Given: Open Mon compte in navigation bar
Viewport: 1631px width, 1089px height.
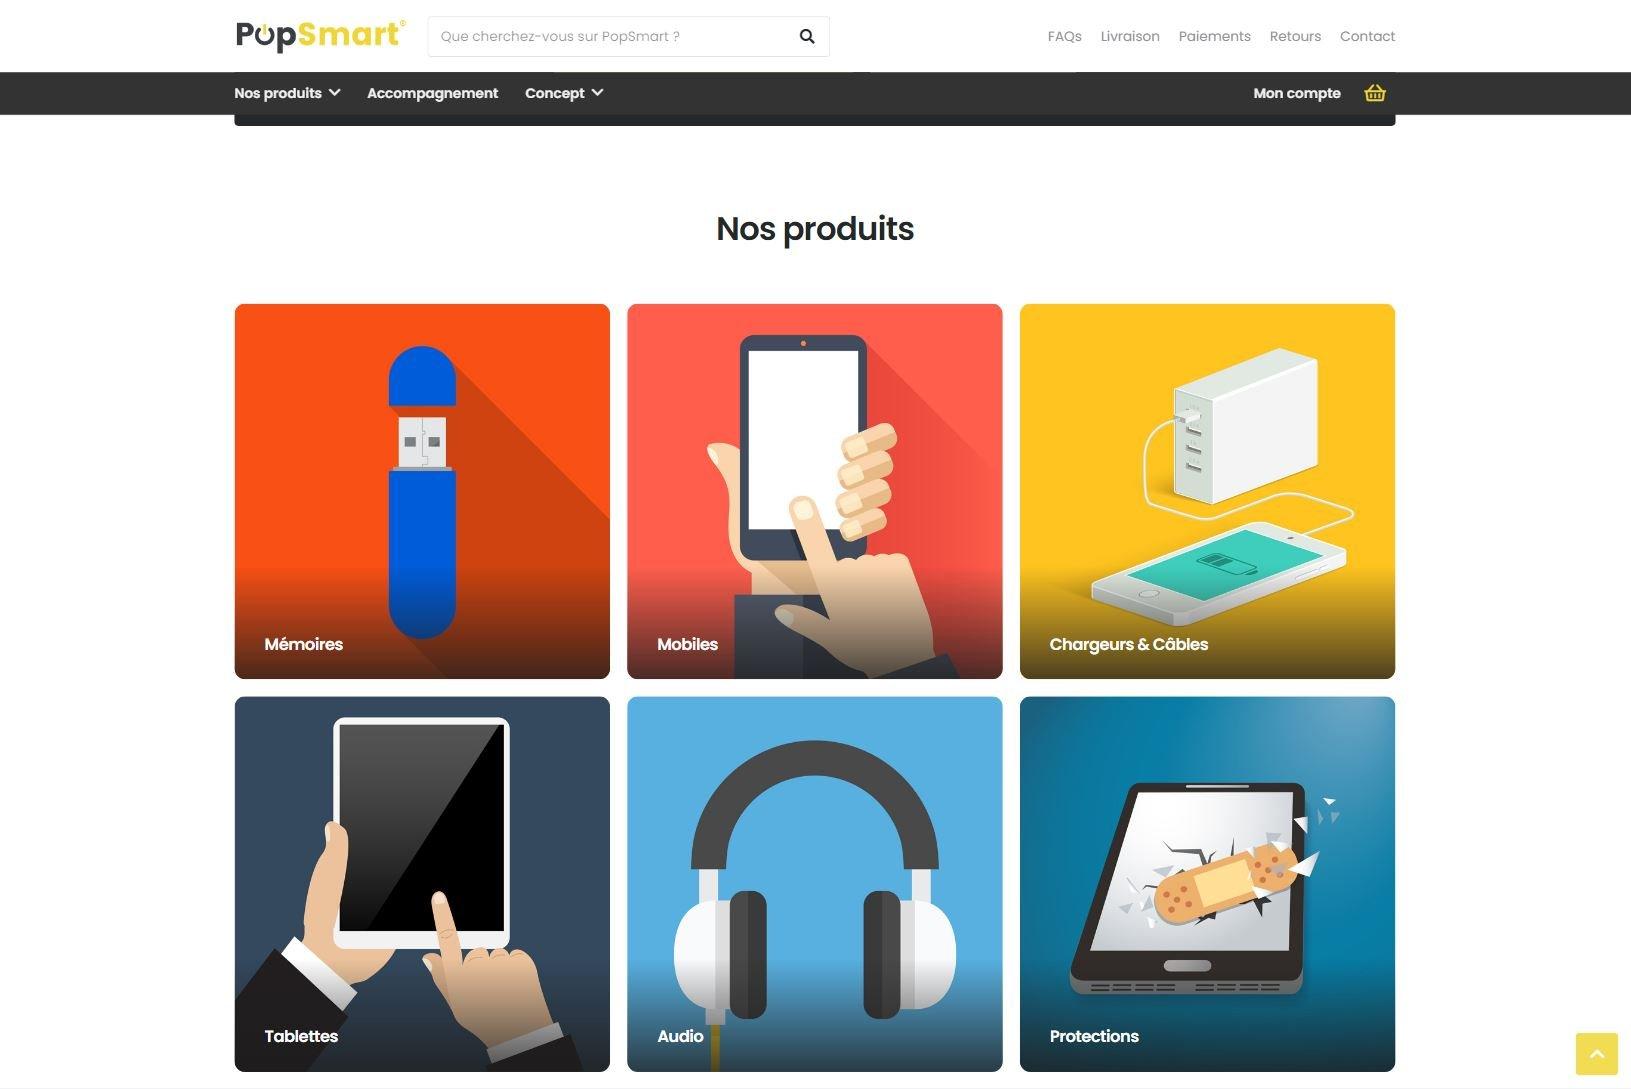Looking at the screenshot, I should tap(1297, 93).
